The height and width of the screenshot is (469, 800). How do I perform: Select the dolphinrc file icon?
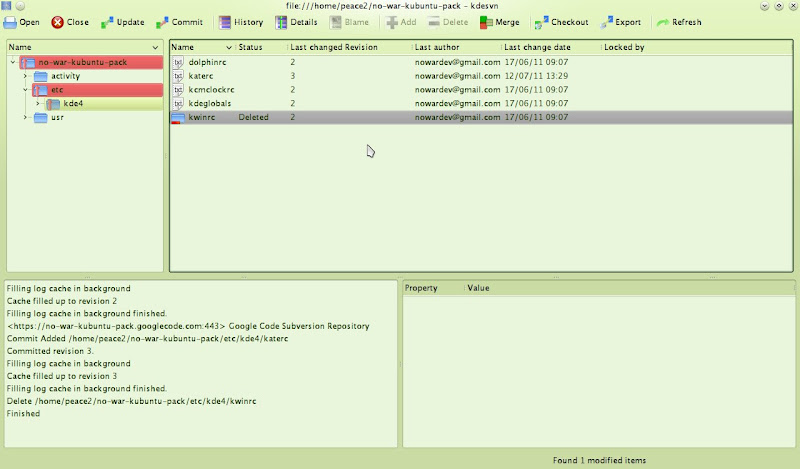pos(178,62)
